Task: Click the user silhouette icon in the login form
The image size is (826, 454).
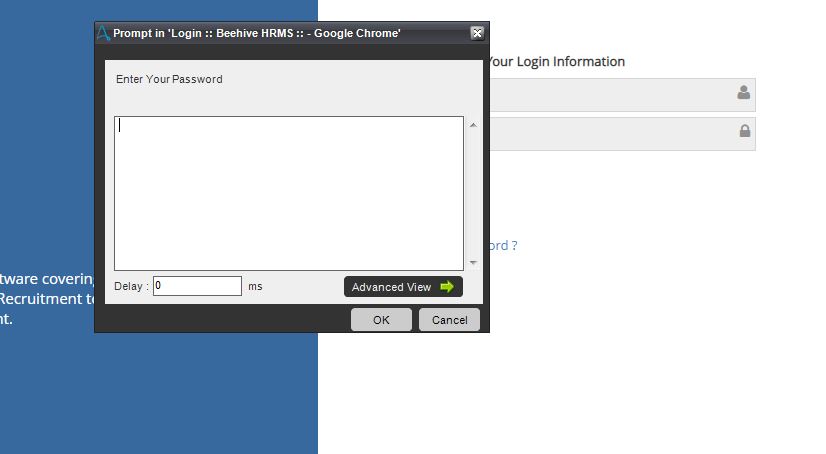Action: click(743, 93)
